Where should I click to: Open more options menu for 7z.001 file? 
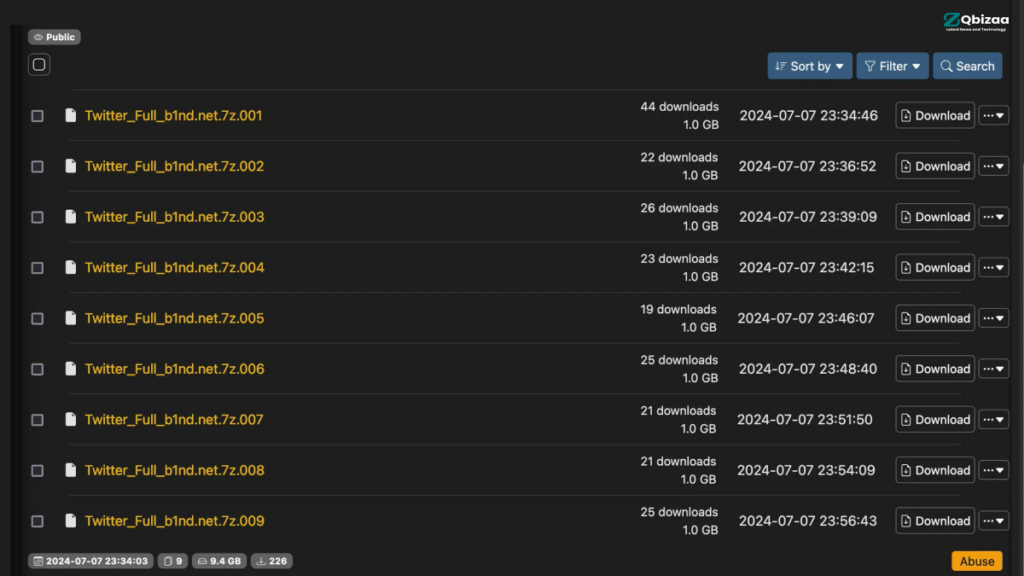pos(993,116)
